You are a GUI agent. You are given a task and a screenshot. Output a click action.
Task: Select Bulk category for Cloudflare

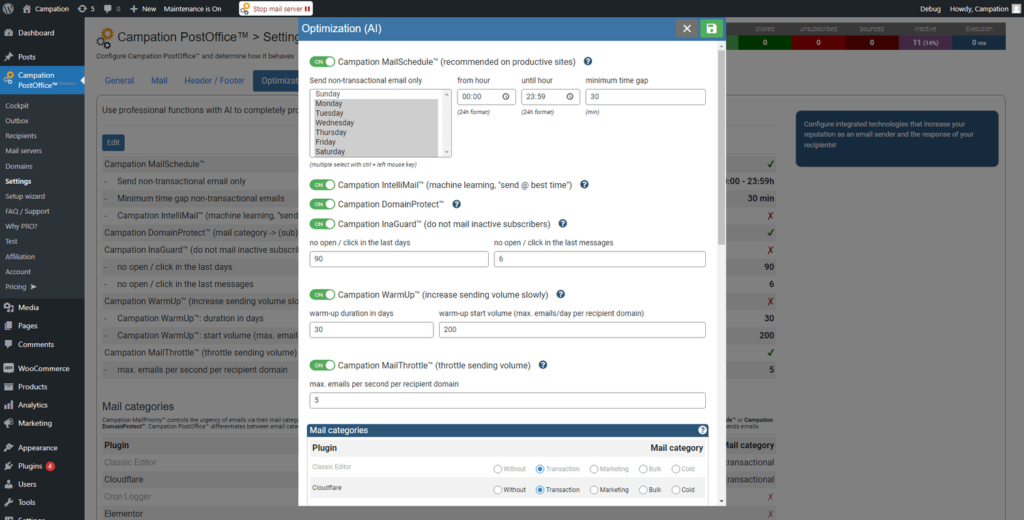[643, 490]
